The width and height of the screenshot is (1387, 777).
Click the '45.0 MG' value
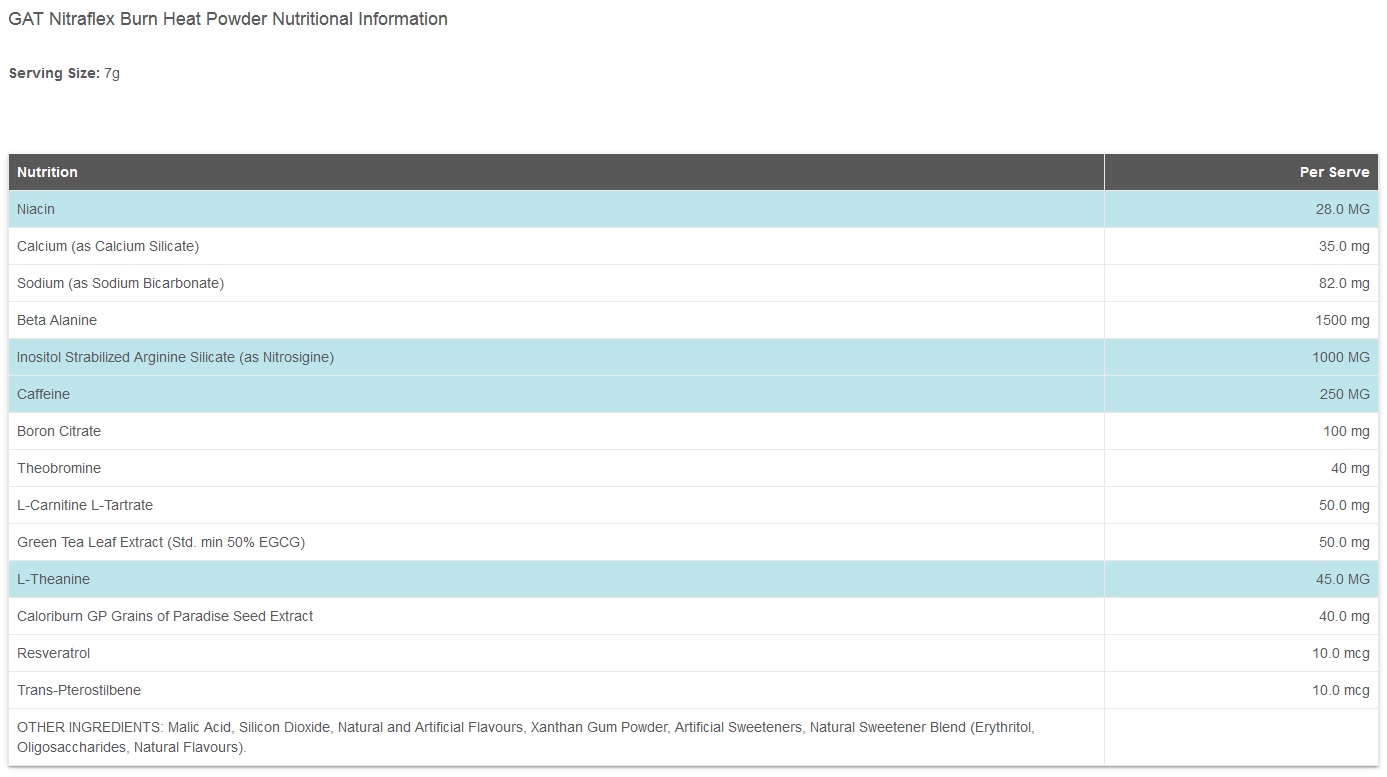pyautogui.click(x=1342, y=579)
